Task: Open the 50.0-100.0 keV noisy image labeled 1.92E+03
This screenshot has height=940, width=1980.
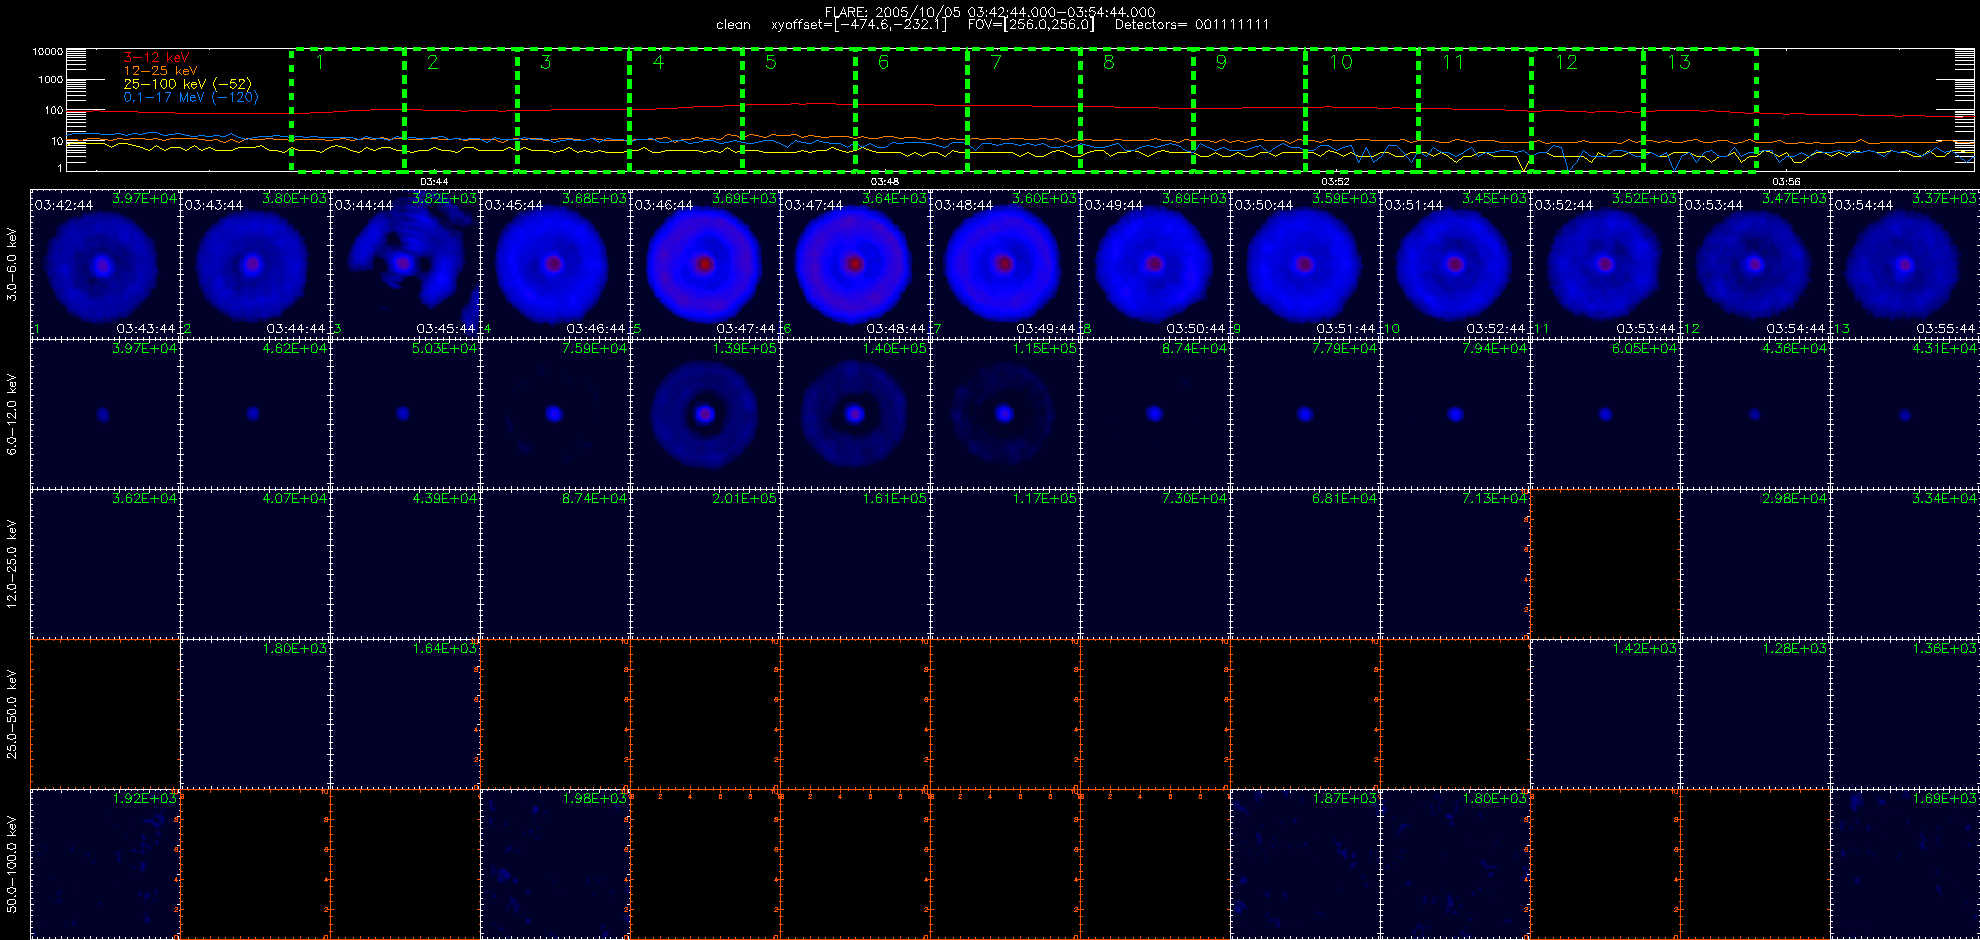Action: tap(105, 864)
